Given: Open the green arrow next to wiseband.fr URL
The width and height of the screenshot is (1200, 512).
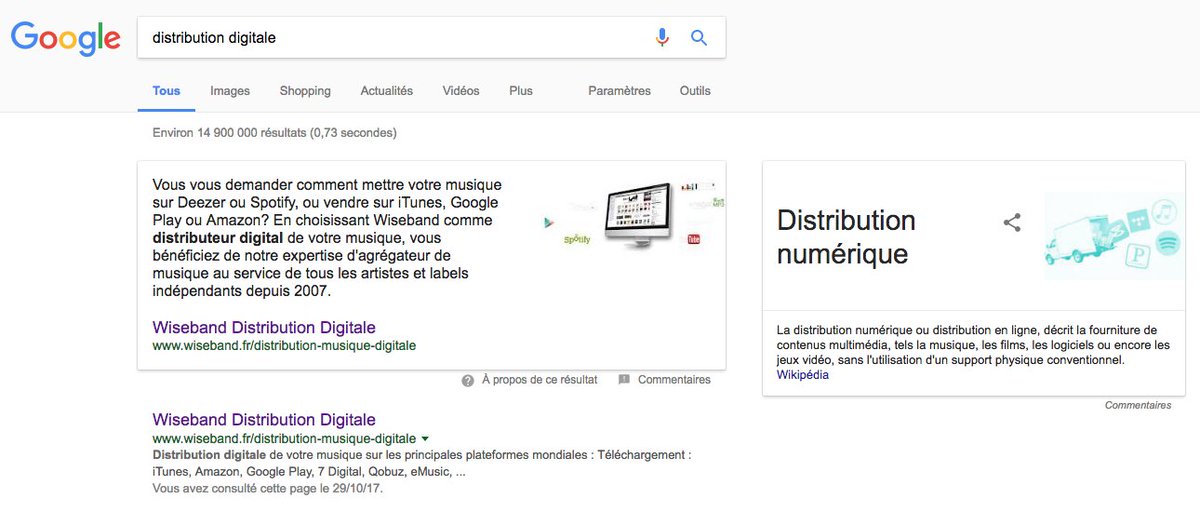Looking at the screenshot, I should click(x=425, y=439).
